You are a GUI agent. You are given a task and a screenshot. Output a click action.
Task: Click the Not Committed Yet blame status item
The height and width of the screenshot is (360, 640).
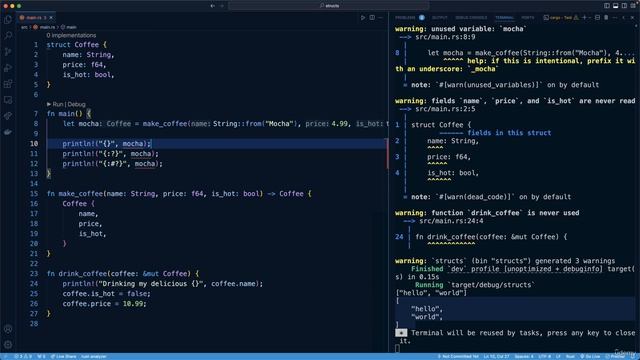[458, 356]
